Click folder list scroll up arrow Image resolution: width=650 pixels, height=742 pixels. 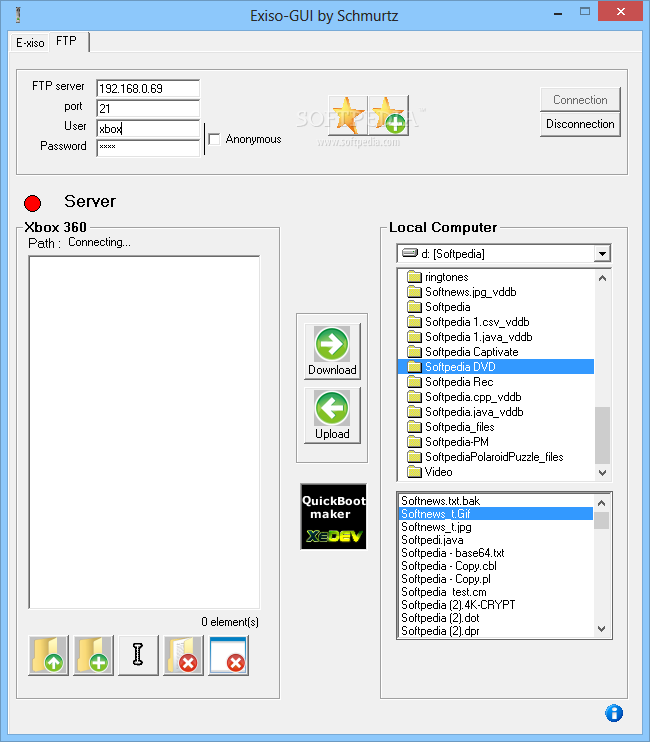(x=602, y=278)
